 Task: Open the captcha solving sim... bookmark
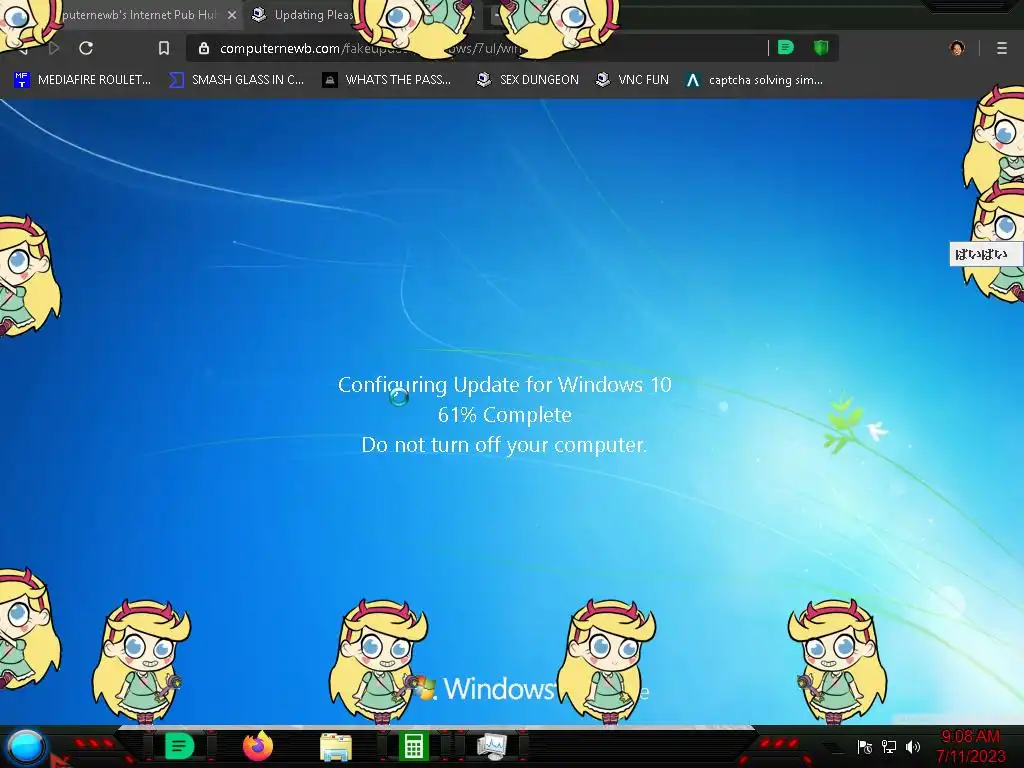click(x=754, y=80)
